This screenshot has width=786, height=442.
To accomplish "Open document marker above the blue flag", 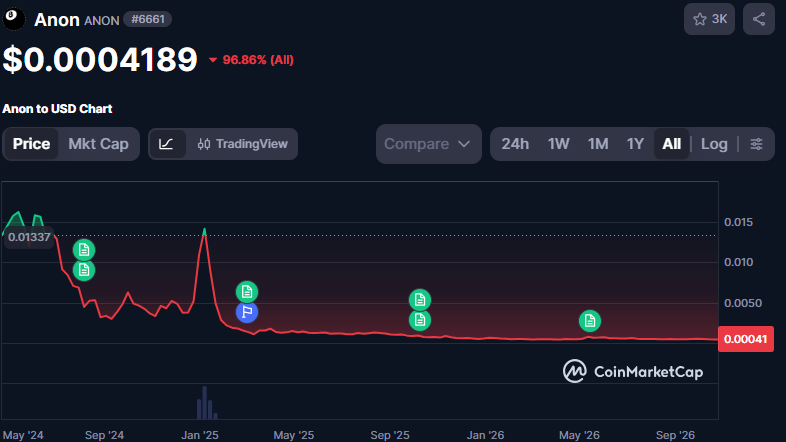I will pos(247,292).
